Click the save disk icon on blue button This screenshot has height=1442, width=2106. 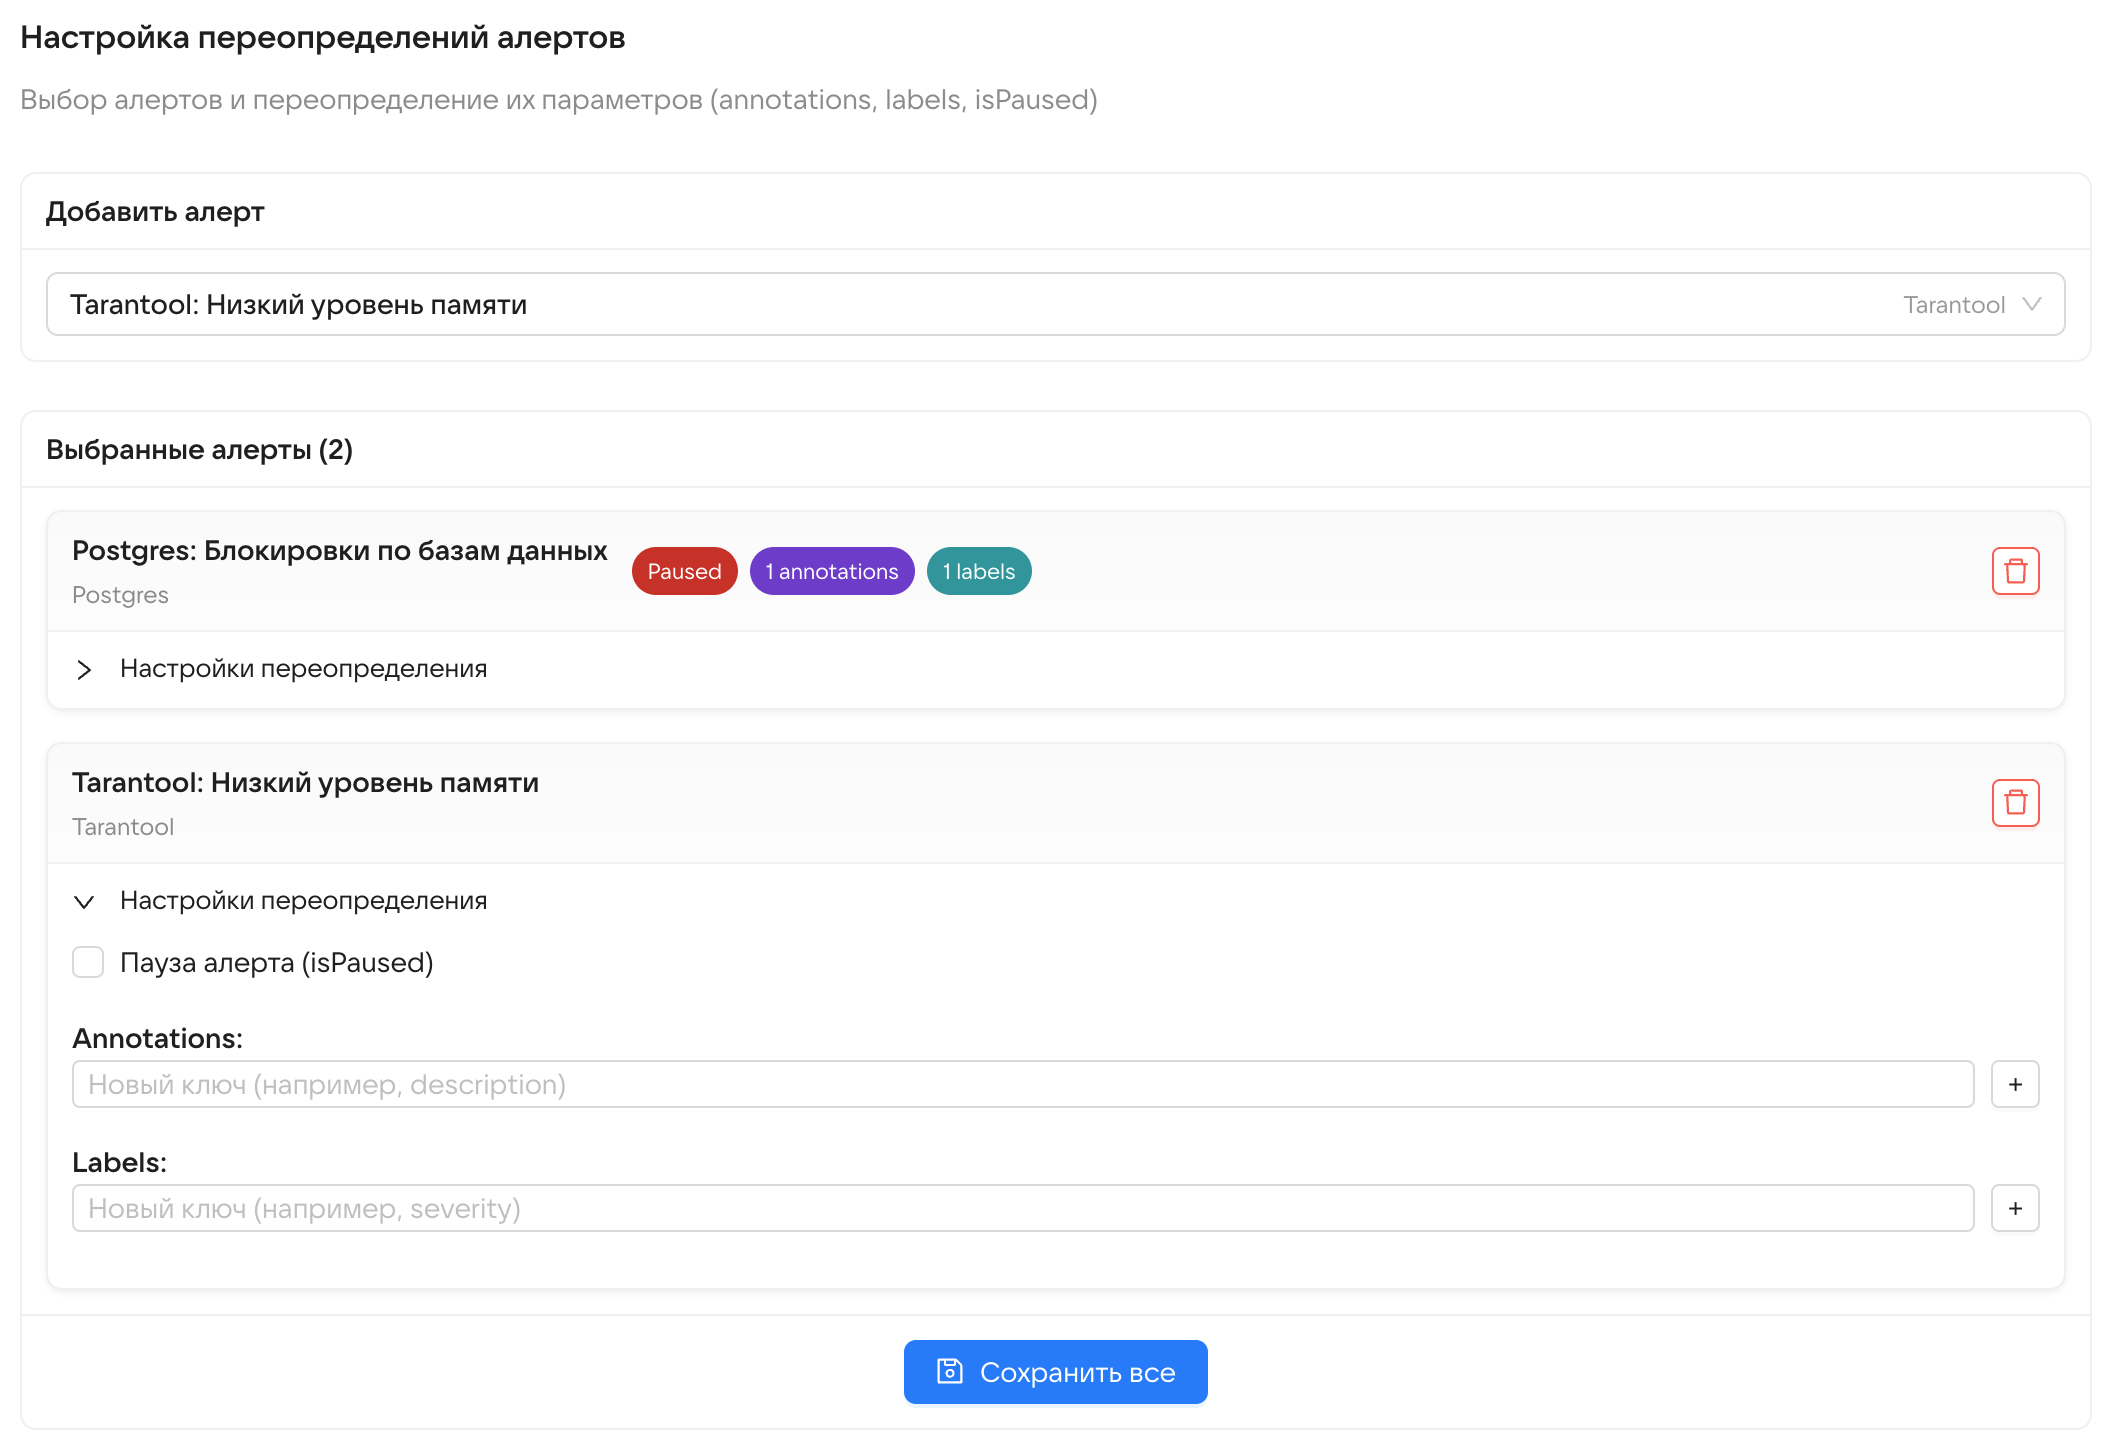[x=949, y=1371]
